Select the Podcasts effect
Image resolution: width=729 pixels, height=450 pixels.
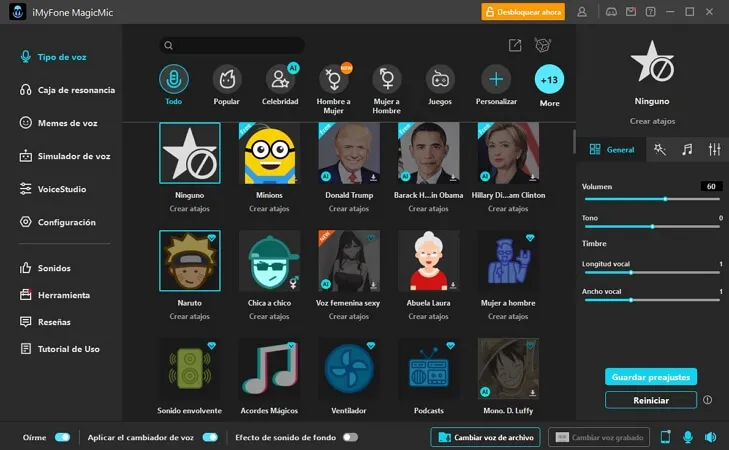(x=429, y=369)
